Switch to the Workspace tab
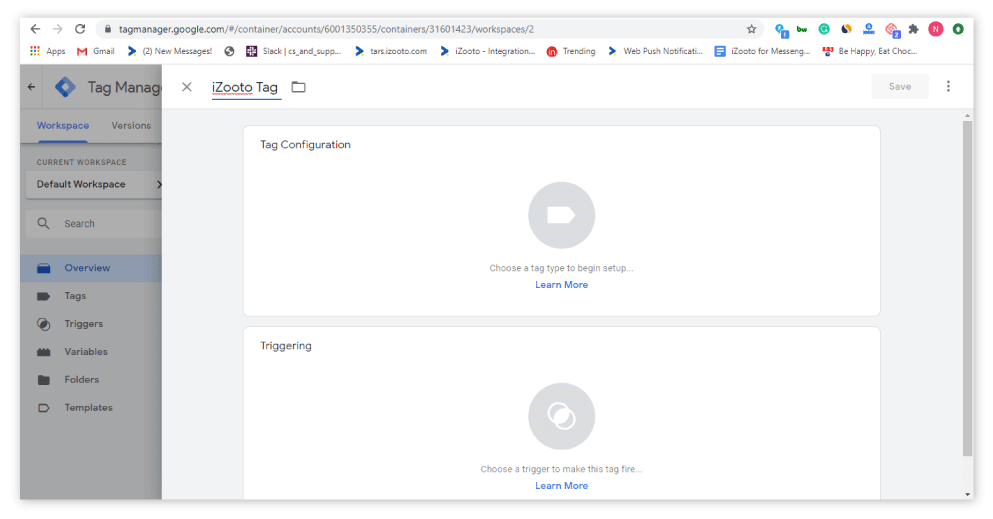993x519 pixels. [x=63, y=125]
